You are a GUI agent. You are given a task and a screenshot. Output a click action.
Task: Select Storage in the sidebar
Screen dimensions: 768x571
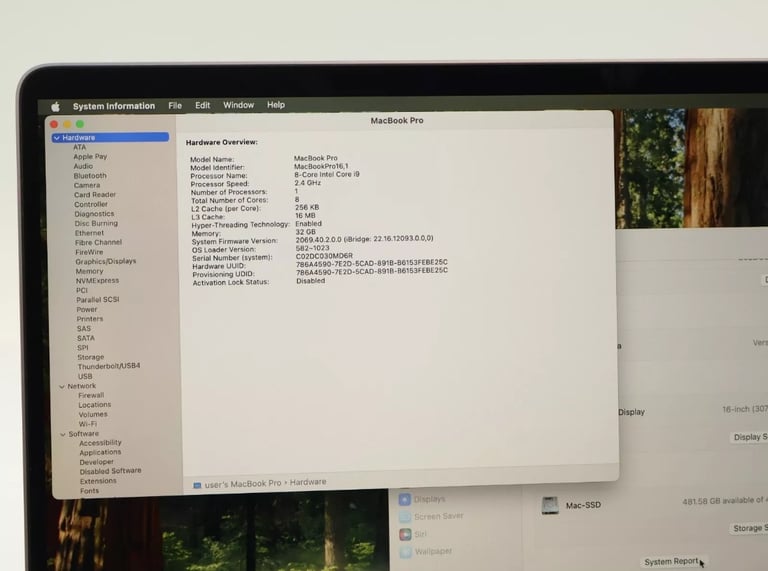(91, 357)
